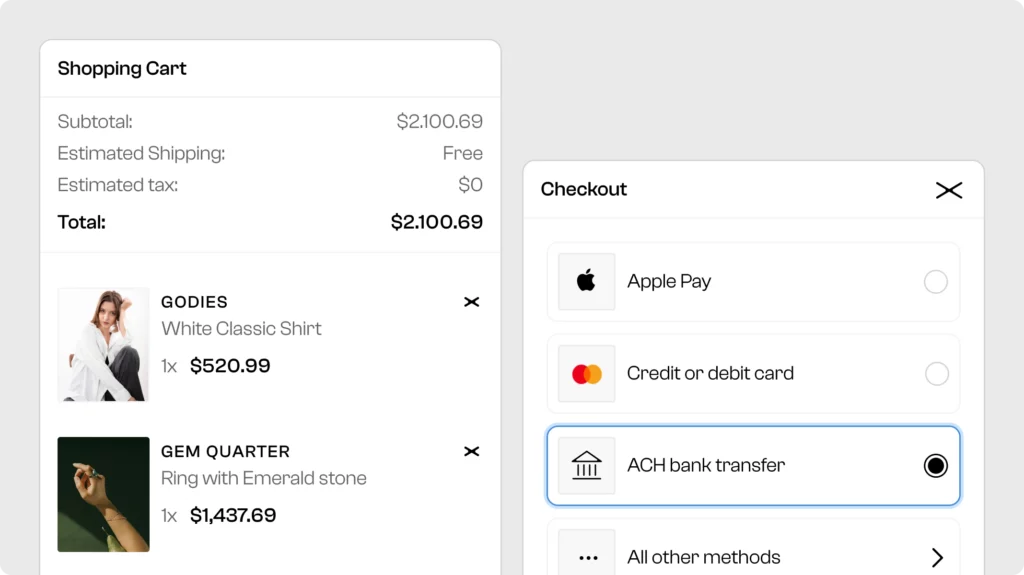
Task: Remove the Ring with Emerald stone item
Action: point(472,452)
